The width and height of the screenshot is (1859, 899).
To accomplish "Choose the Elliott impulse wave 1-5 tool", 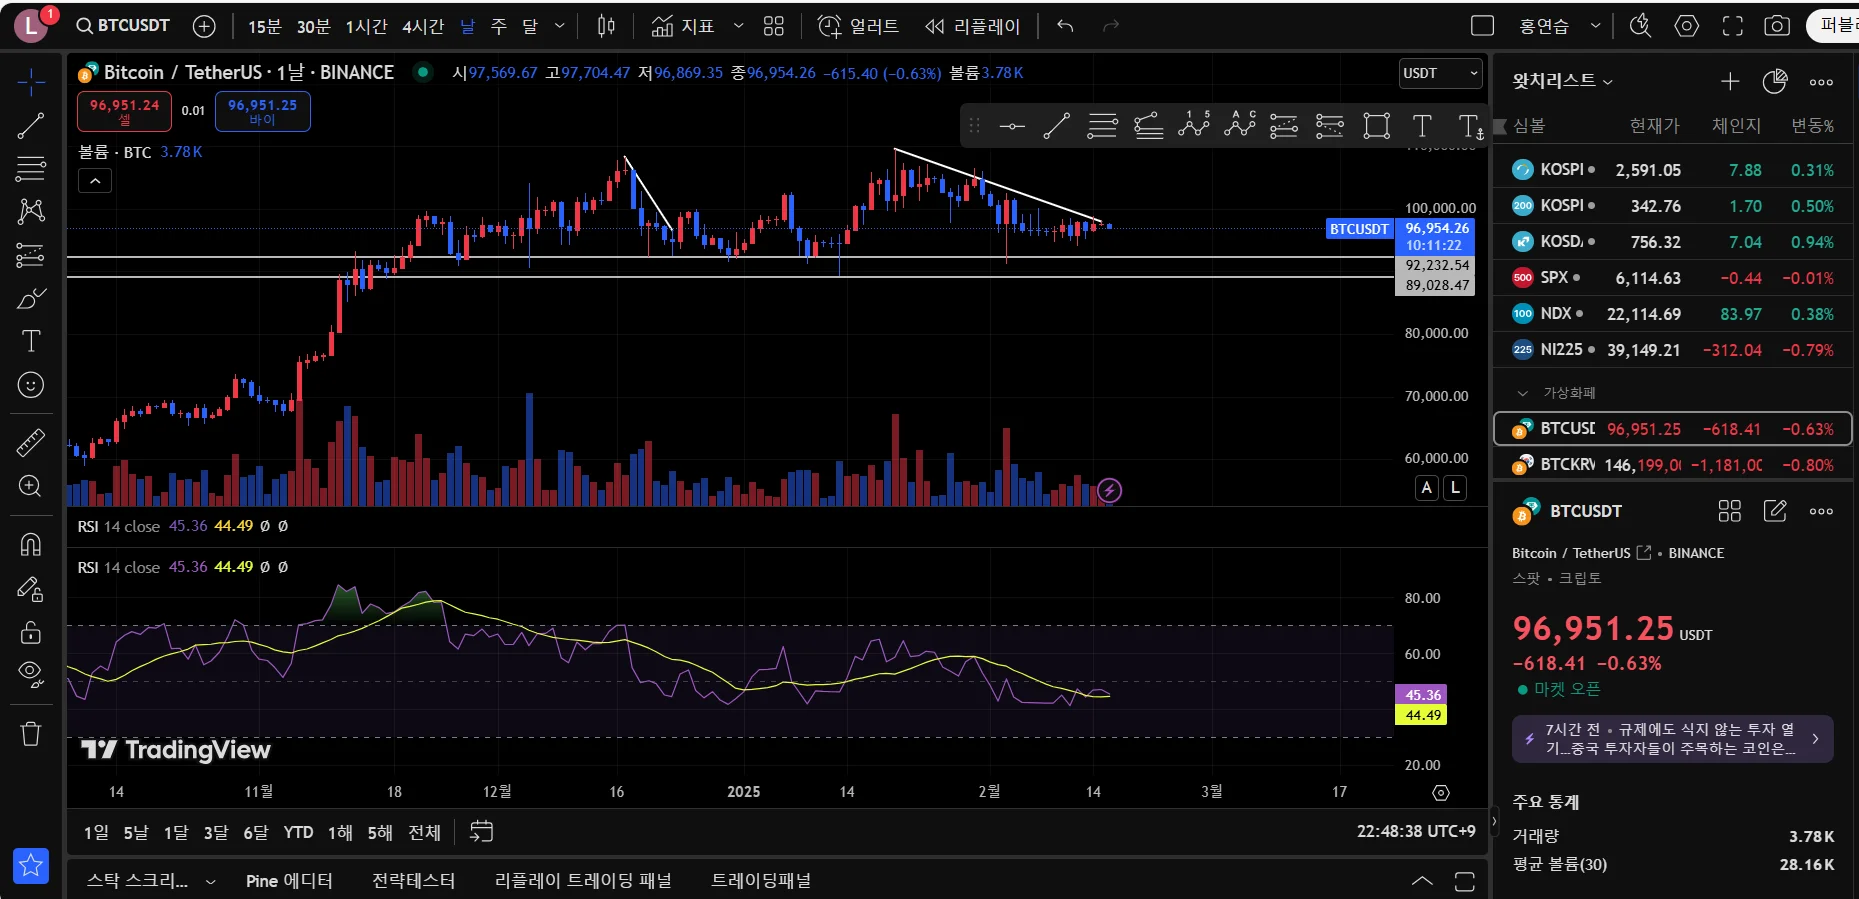I will 1194,125.
